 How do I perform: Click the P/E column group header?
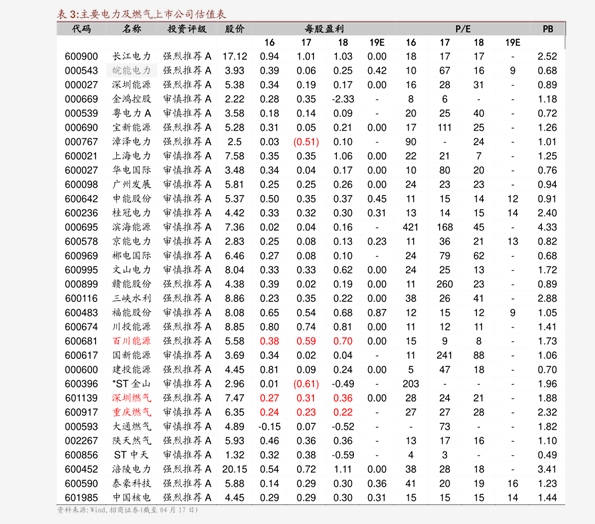(463, 29)
